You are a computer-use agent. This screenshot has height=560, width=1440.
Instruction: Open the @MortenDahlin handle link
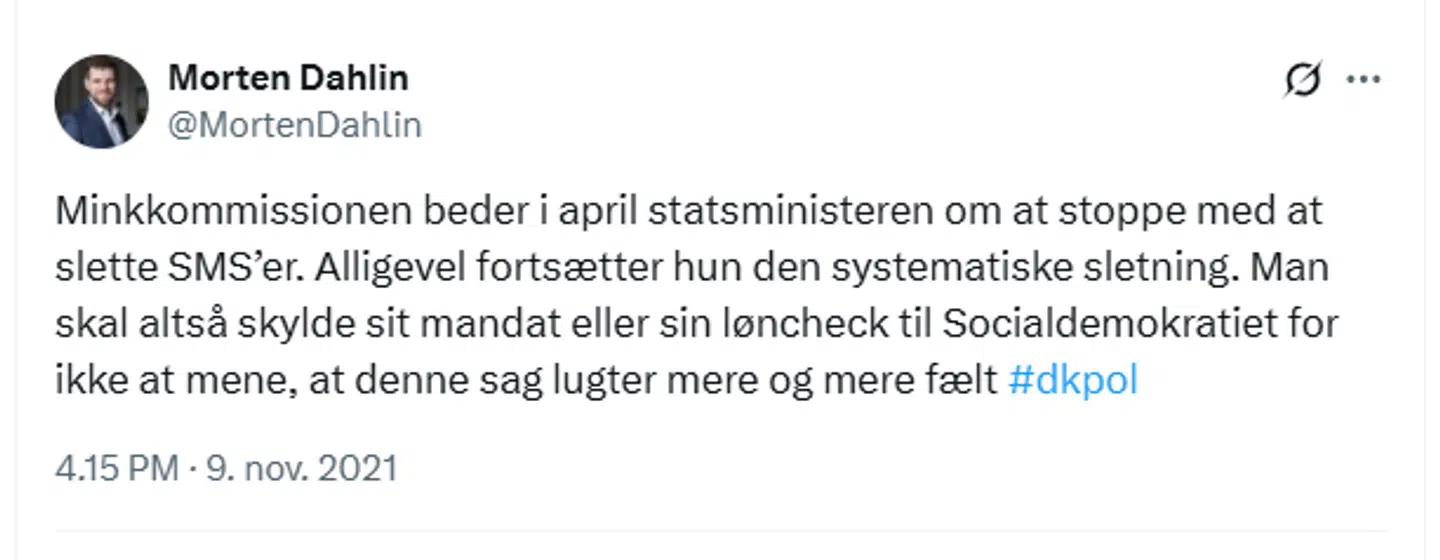coord(295,125)
